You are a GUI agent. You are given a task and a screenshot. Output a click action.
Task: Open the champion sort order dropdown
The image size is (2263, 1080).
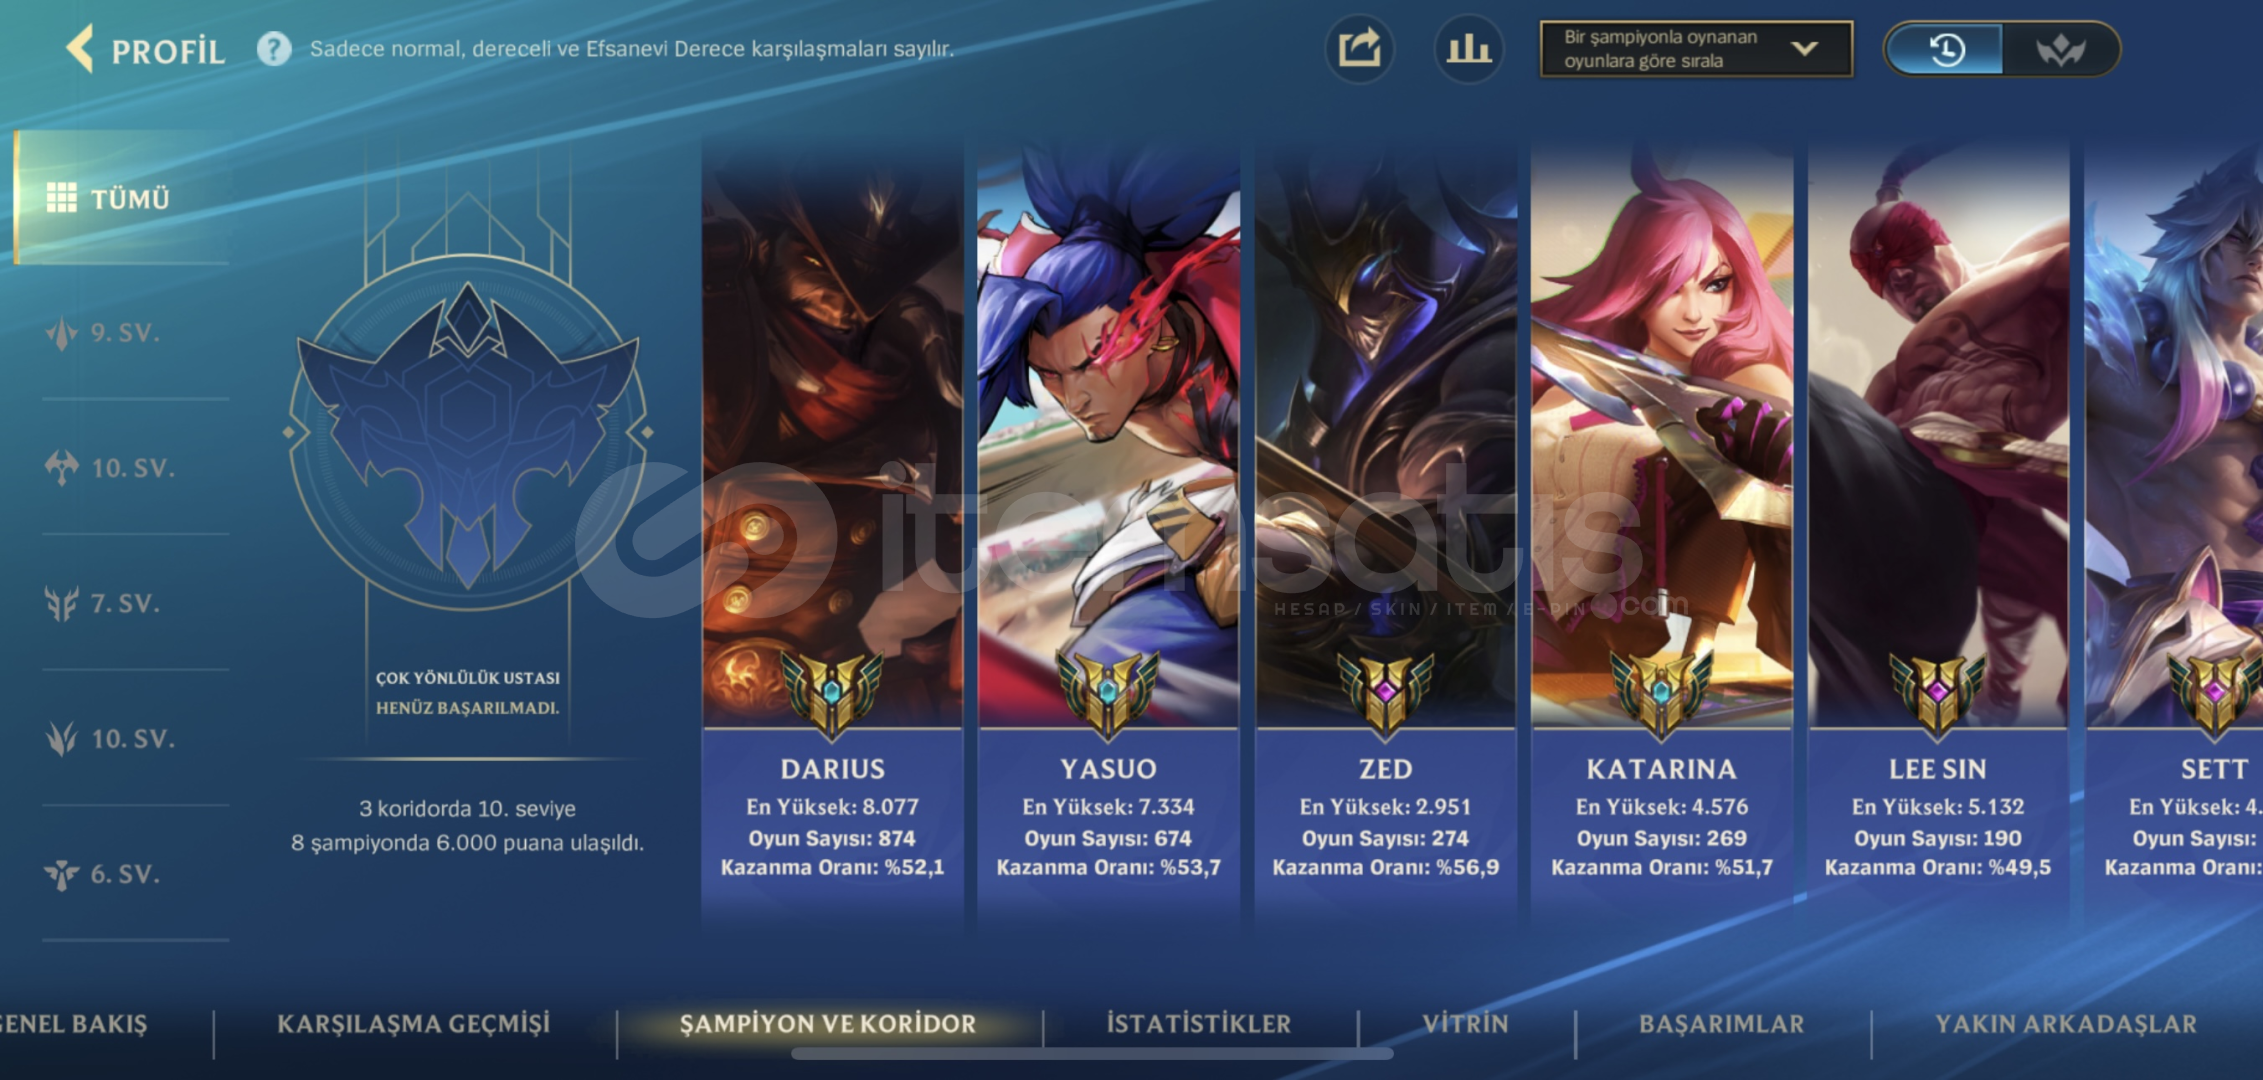[1696, 49]
